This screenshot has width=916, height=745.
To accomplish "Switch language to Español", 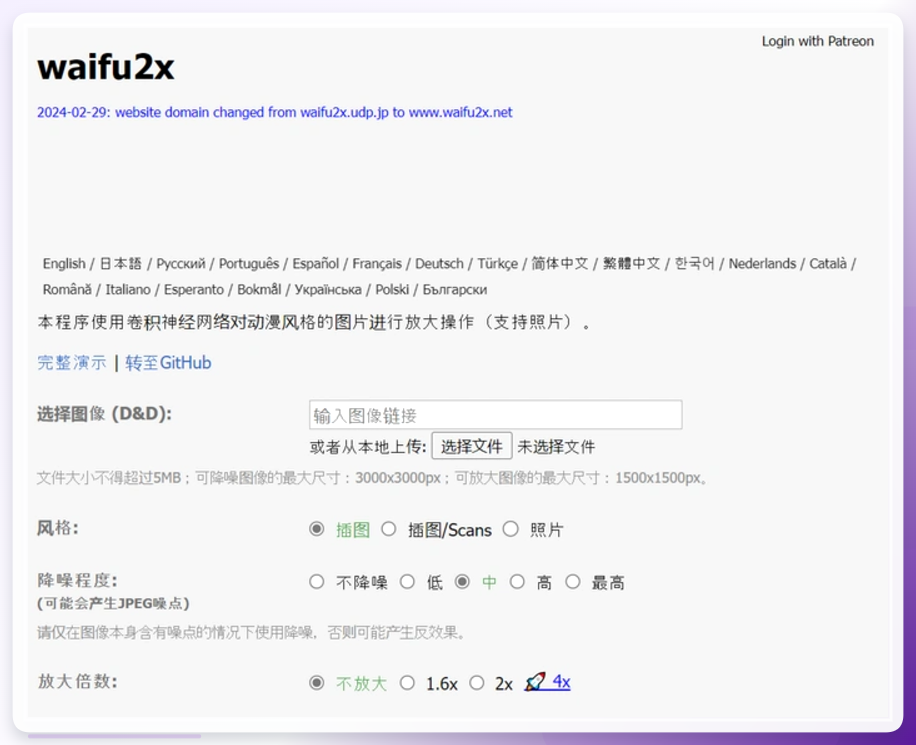I will (315, 264).
